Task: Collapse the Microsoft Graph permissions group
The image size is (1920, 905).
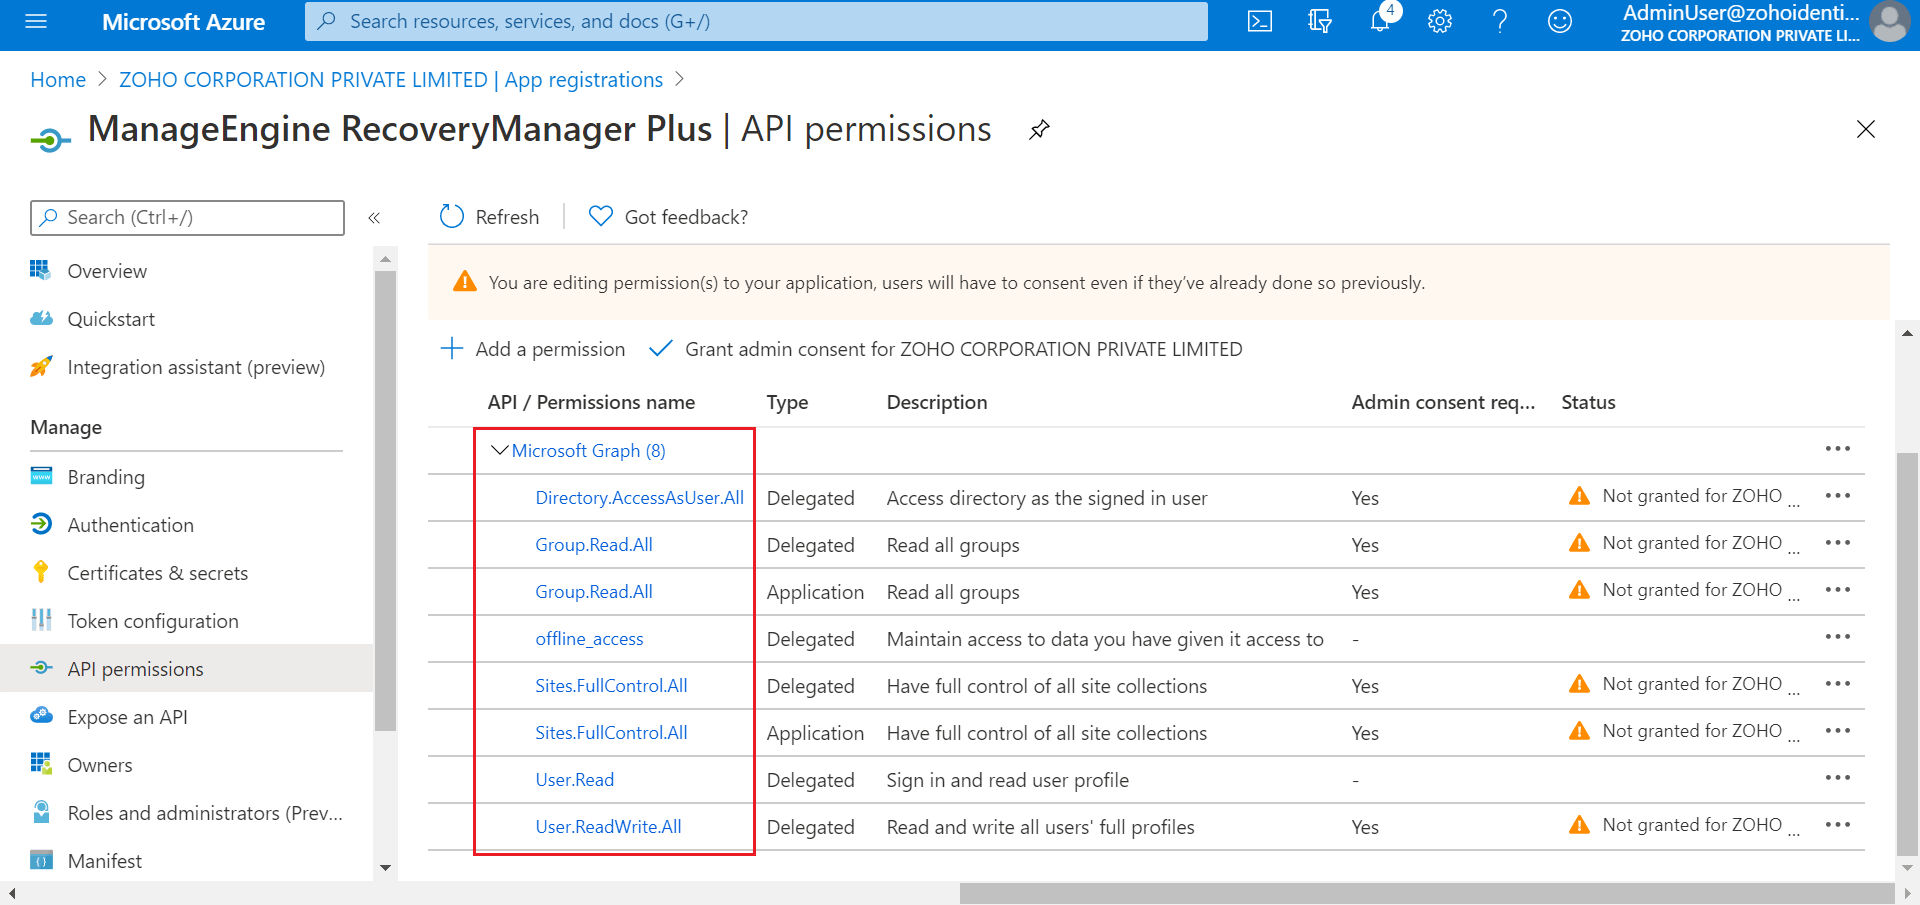Action: (x=500, y=451)
